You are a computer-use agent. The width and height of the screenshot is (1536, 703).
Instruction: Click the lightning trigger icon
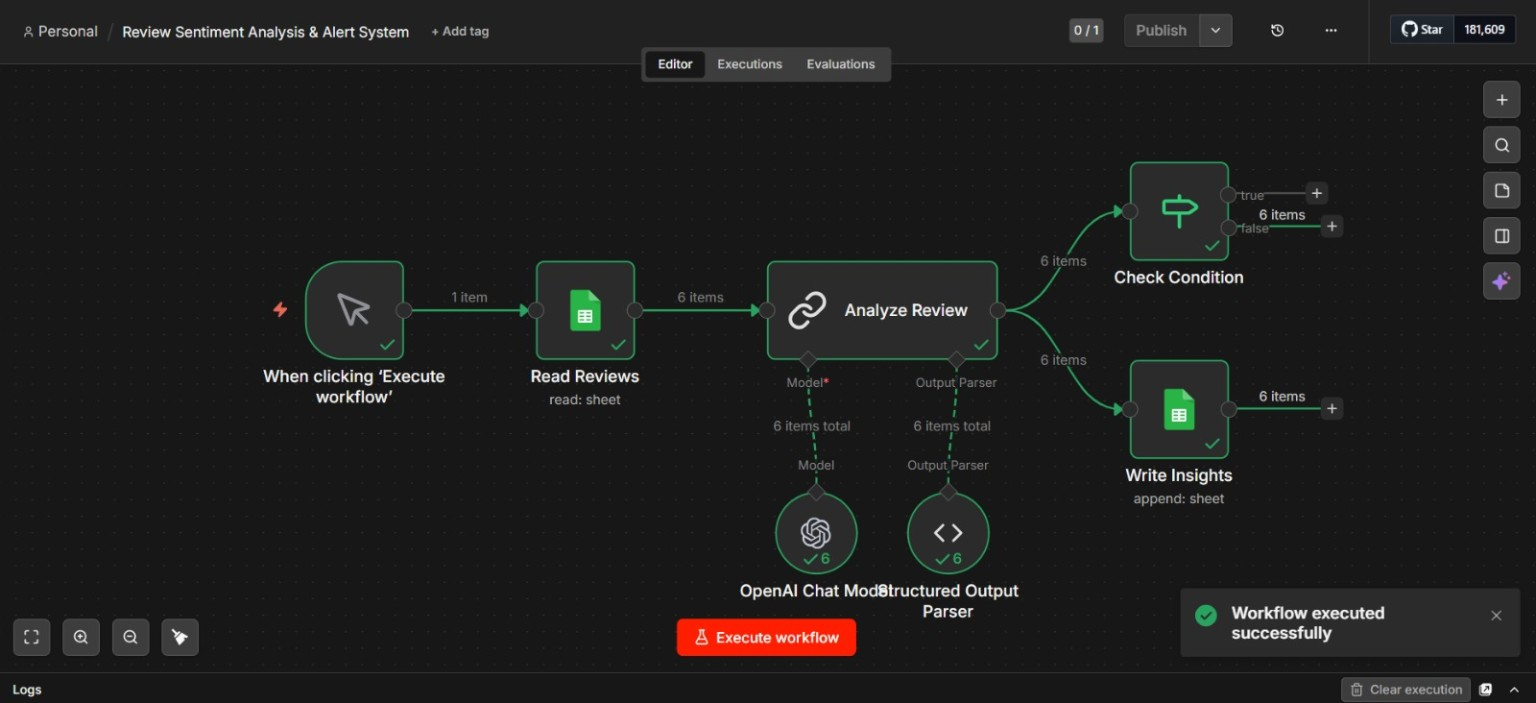coord(280,310)
